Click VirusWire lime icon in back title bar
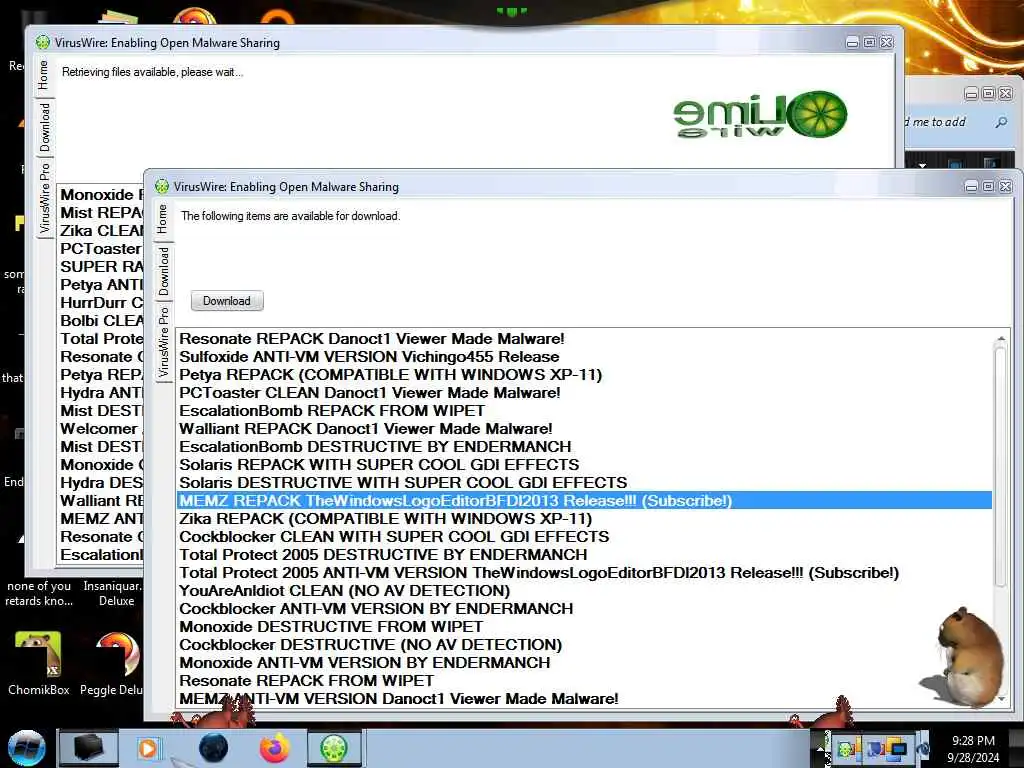Viewport: 1024px width, 768px height. (x=42, y=42)
